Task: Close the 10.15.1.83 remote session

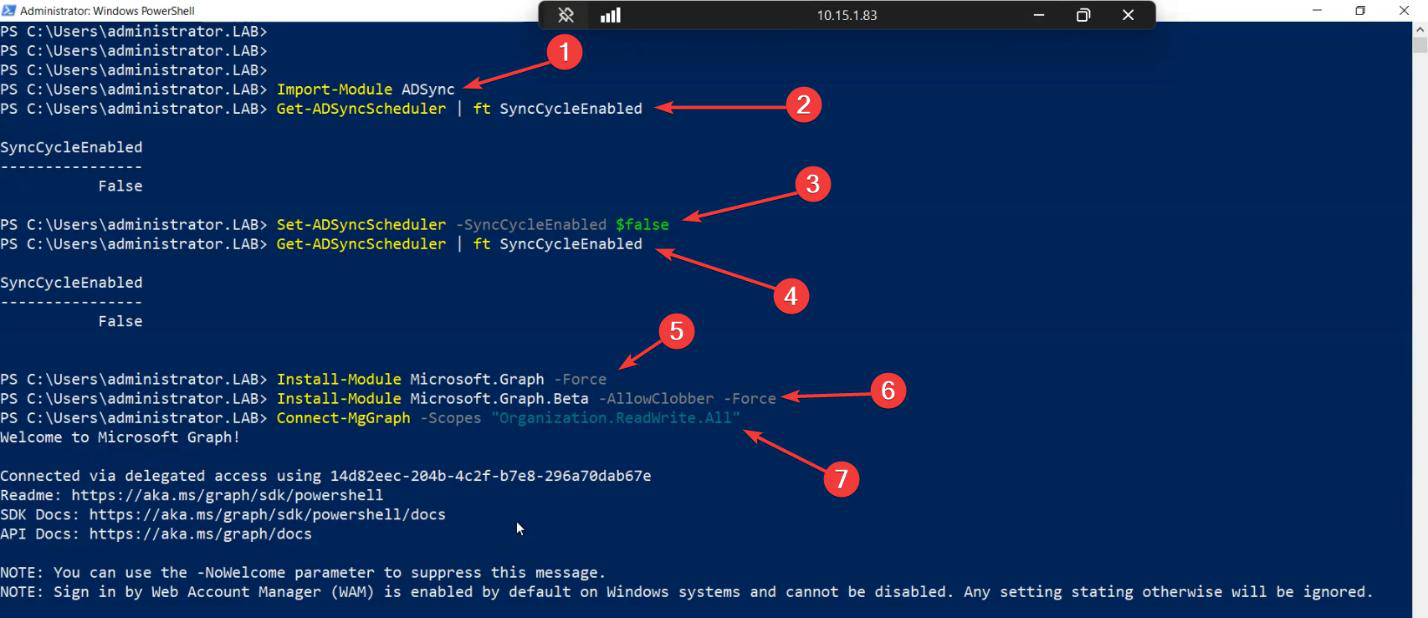Action: (x=1128, y=15)
